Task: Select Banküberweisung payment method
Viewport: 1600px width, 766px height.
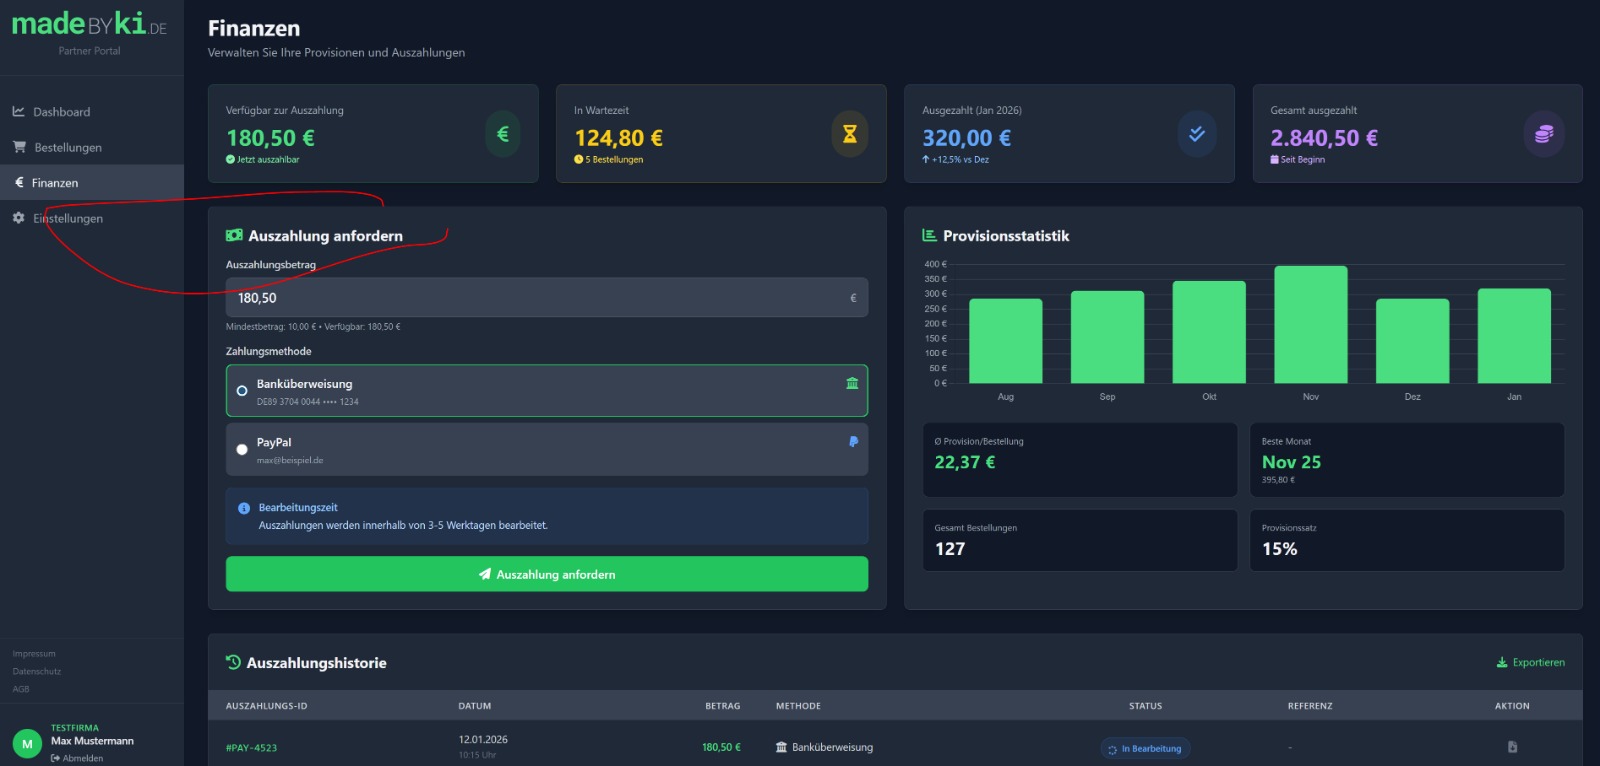Action: tap(547, 391)
